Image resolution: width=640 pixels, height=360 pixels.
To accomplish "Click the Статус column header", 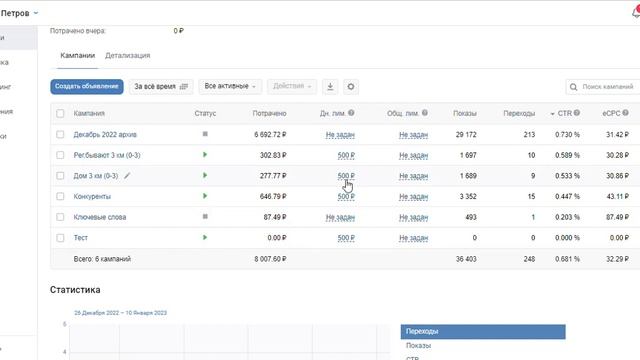I will pyautogui.click(x=205, y=113).
